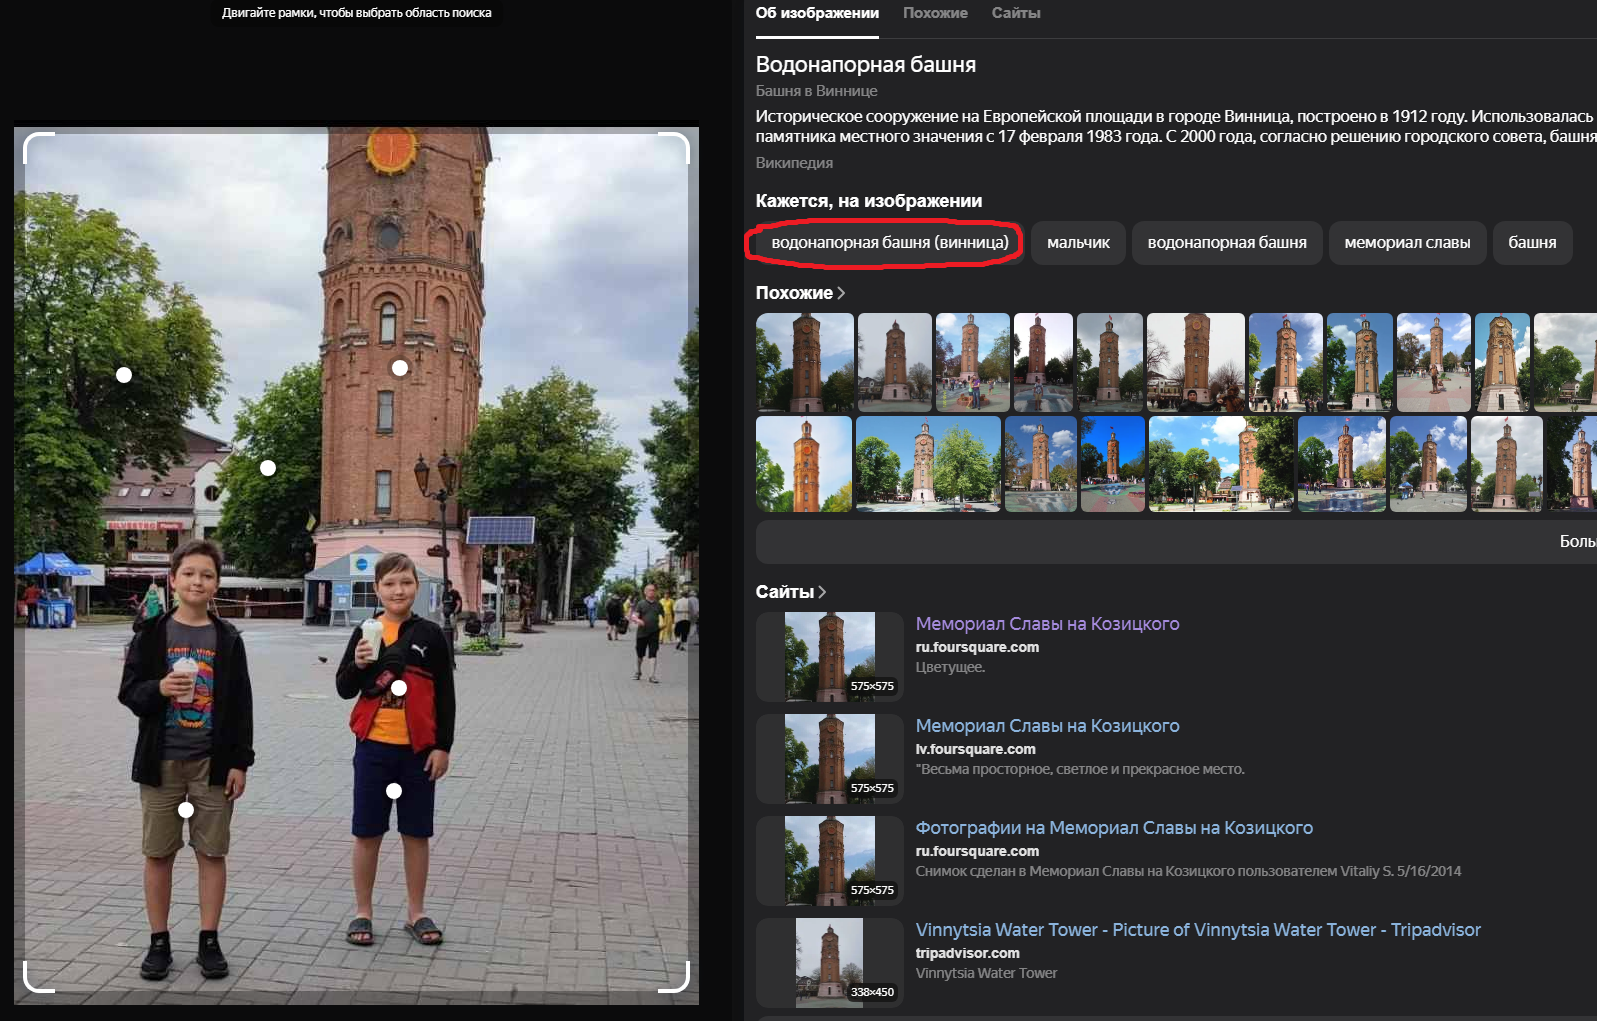Select the object dot left of the tower base
Image resolution: width=1597 pixels, height=1021 pixels.
(268, 468)
